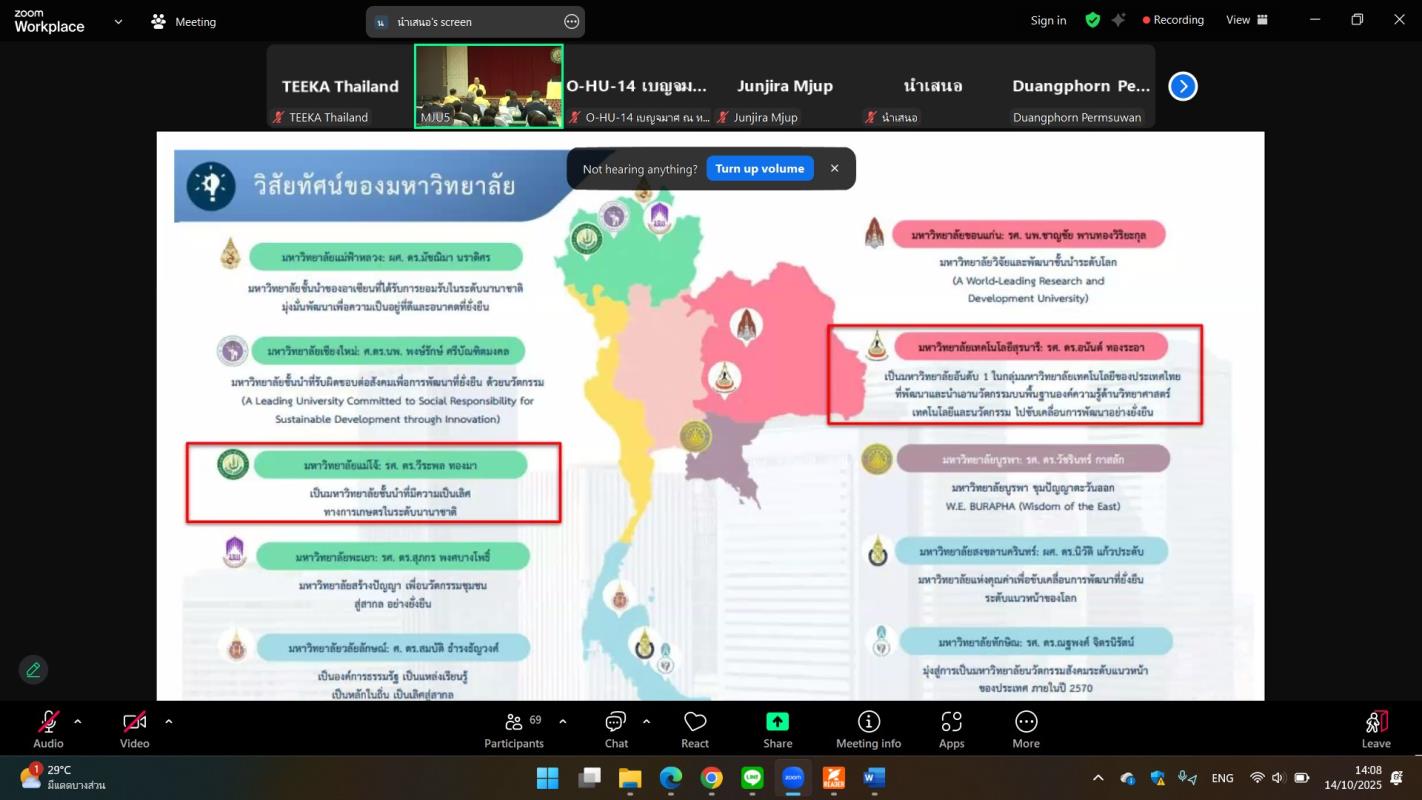Image resolution: width=1422 pixels, height=800 pixels.
Task: Open the Zoom Workplace dropdown arrow
Action: click(118, 21)
